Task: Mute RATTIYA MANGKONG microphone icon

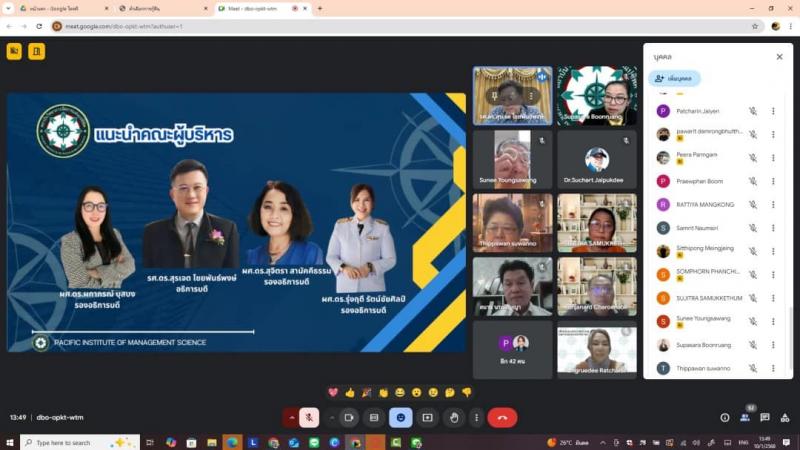Action: [x=753, y=205]
